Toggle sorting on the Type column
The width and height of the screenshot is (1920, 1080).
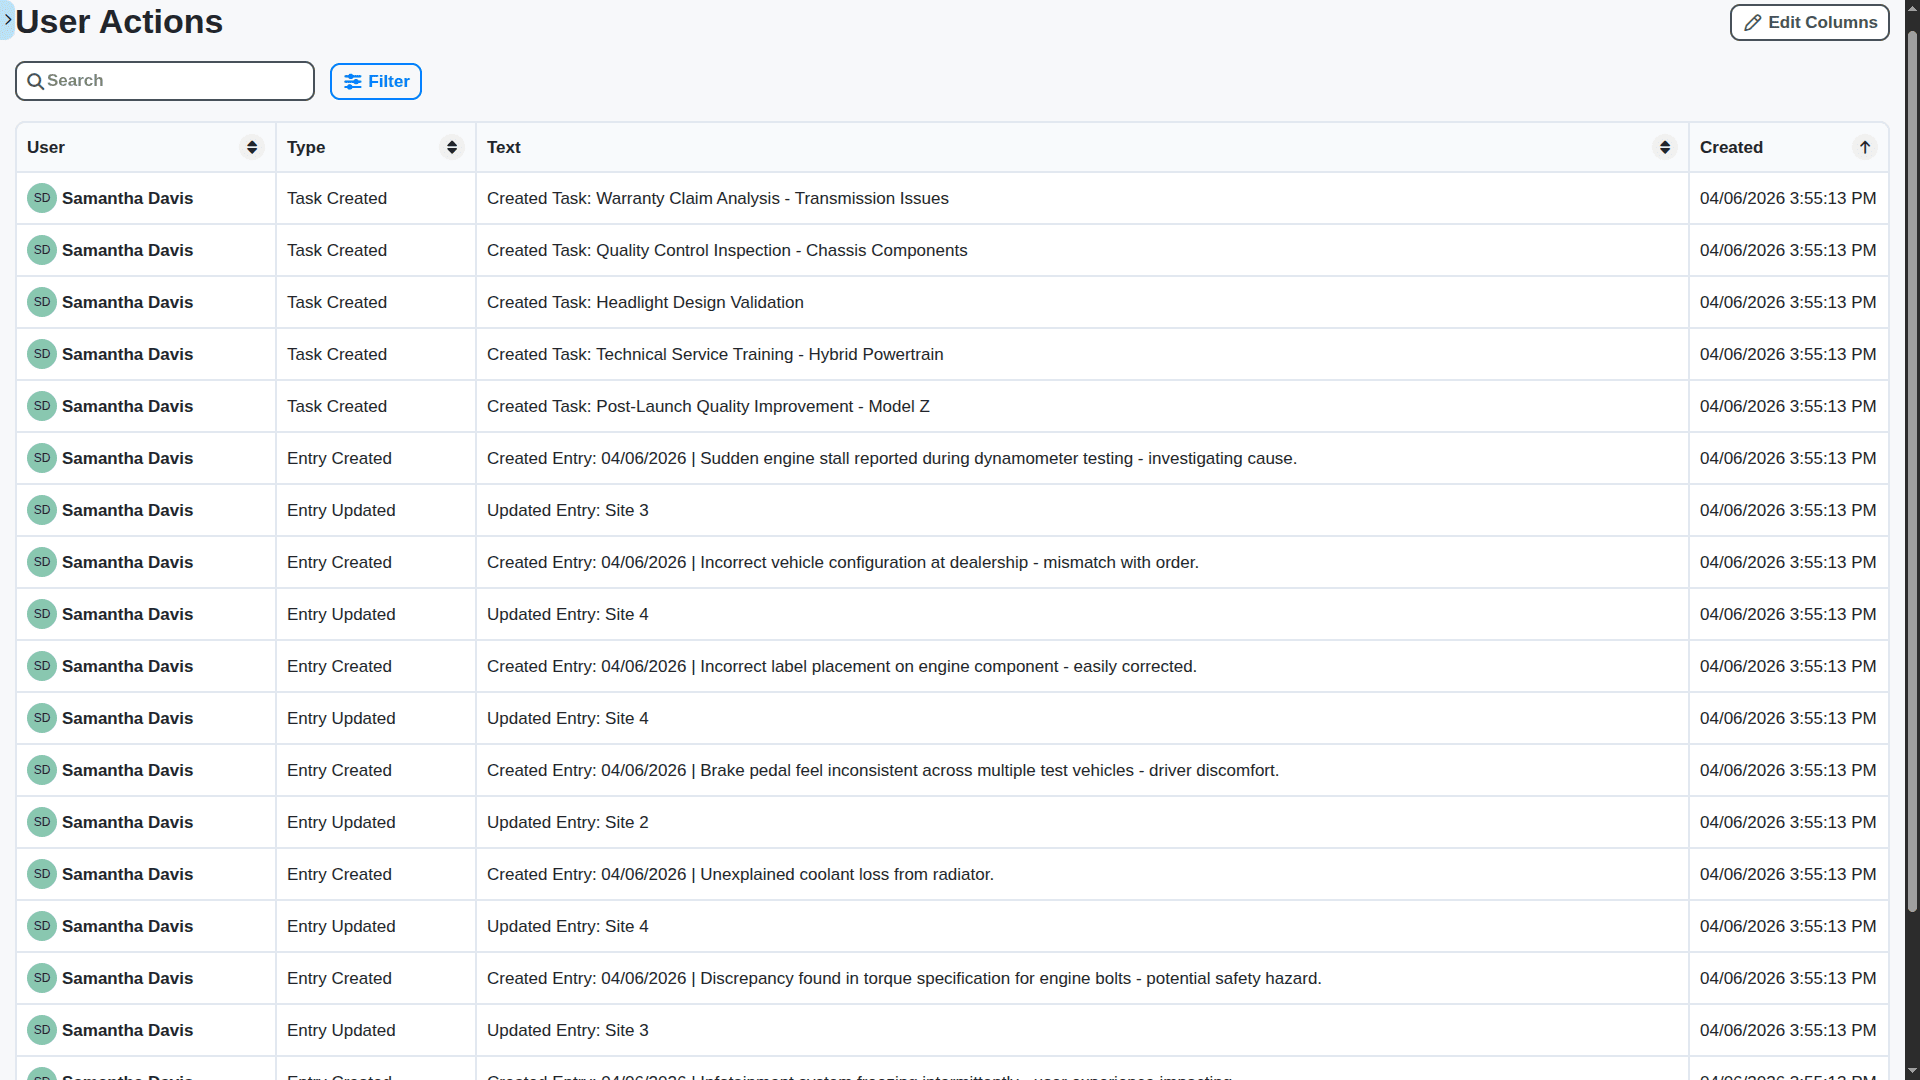coord(451,147)
